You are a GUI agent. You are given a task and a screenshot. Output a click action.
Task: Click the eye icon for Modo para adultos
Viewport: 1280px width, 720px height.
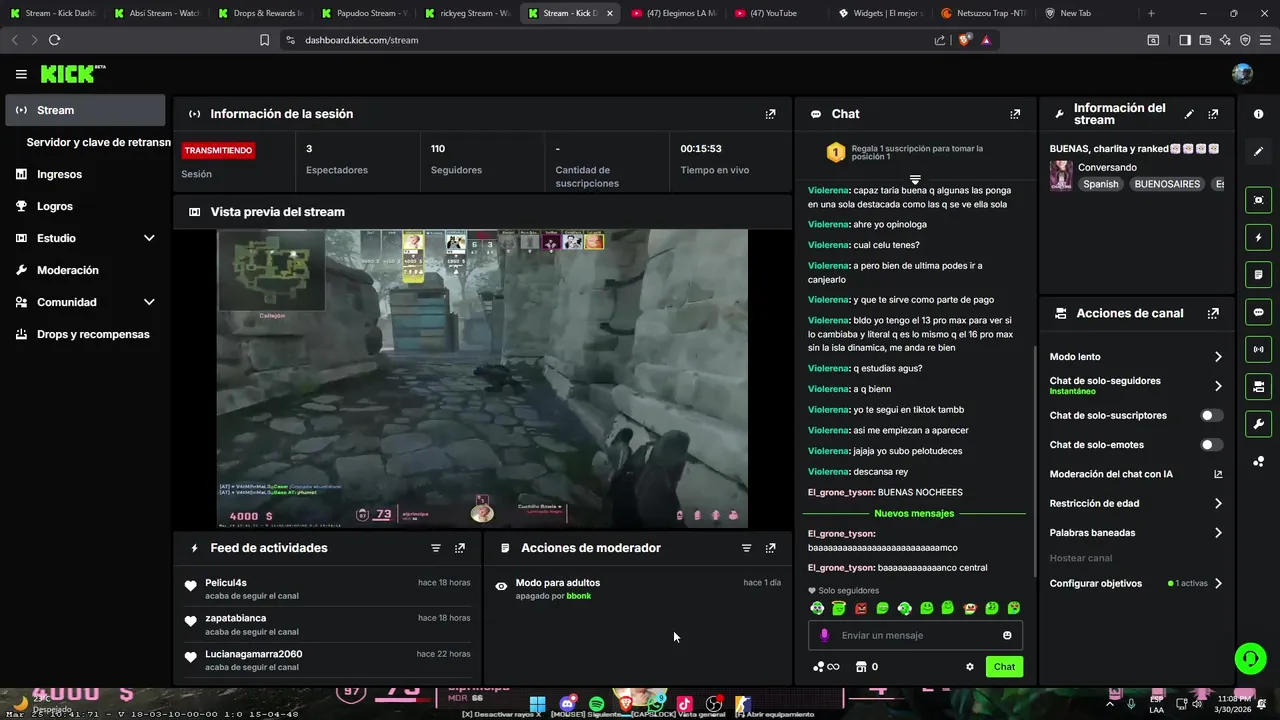501,586
